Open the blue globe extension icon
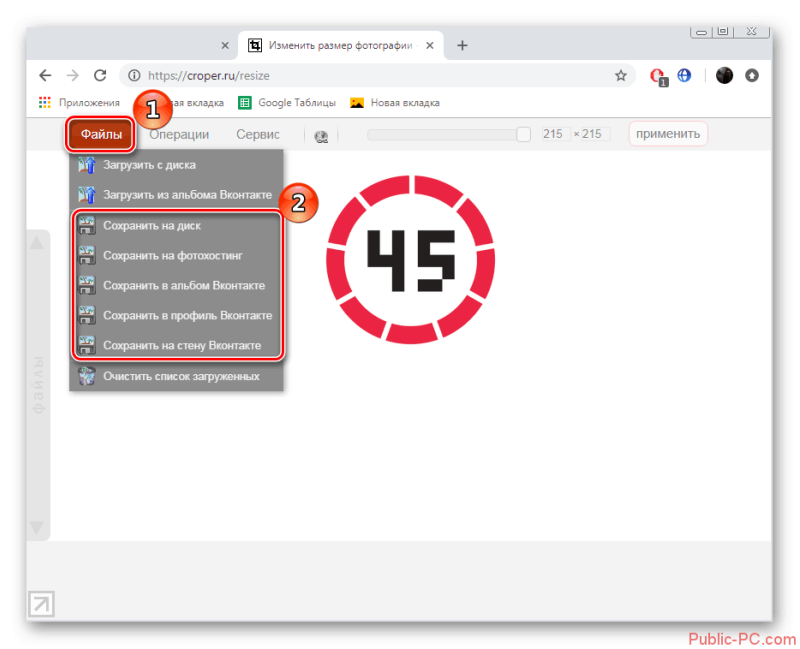The height and width of the screenshot is (649, 800). click(x=684, y=76)
